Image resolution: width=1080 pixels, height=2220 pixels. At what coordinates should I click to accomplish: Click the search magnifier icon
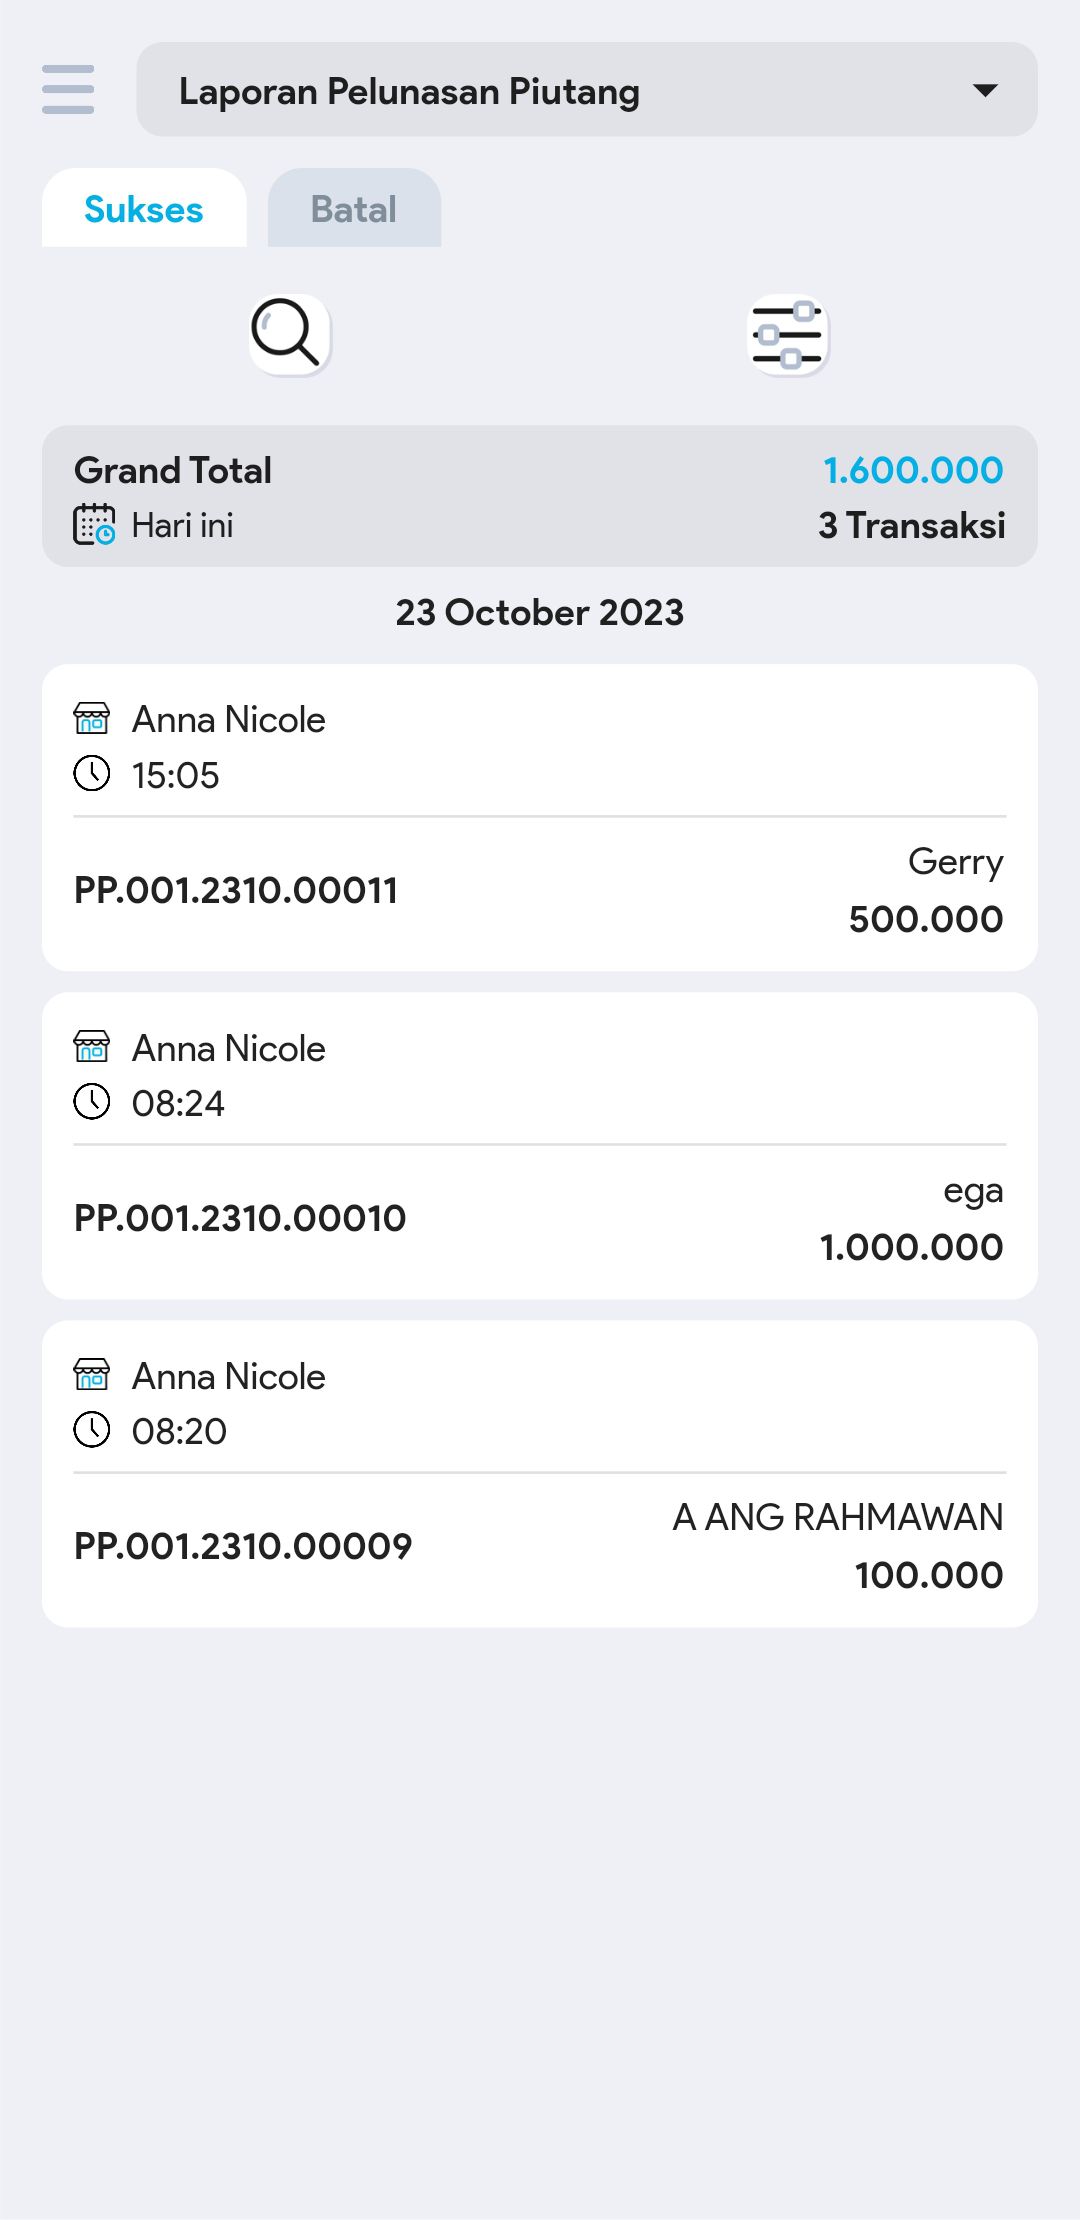289,334
